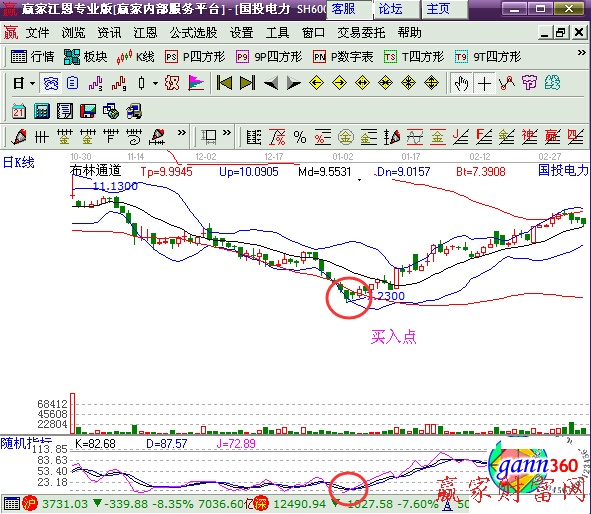Open the 公式选股 menu
Image resolution: width=591 pixels, height=514 pixels.
pyautogui.click(x=193, y=33)
